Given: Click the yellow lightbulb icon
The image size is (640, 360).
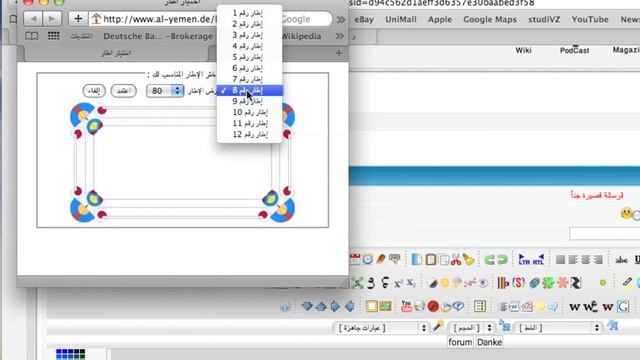Looking at the screenshot, I should 541,307.
